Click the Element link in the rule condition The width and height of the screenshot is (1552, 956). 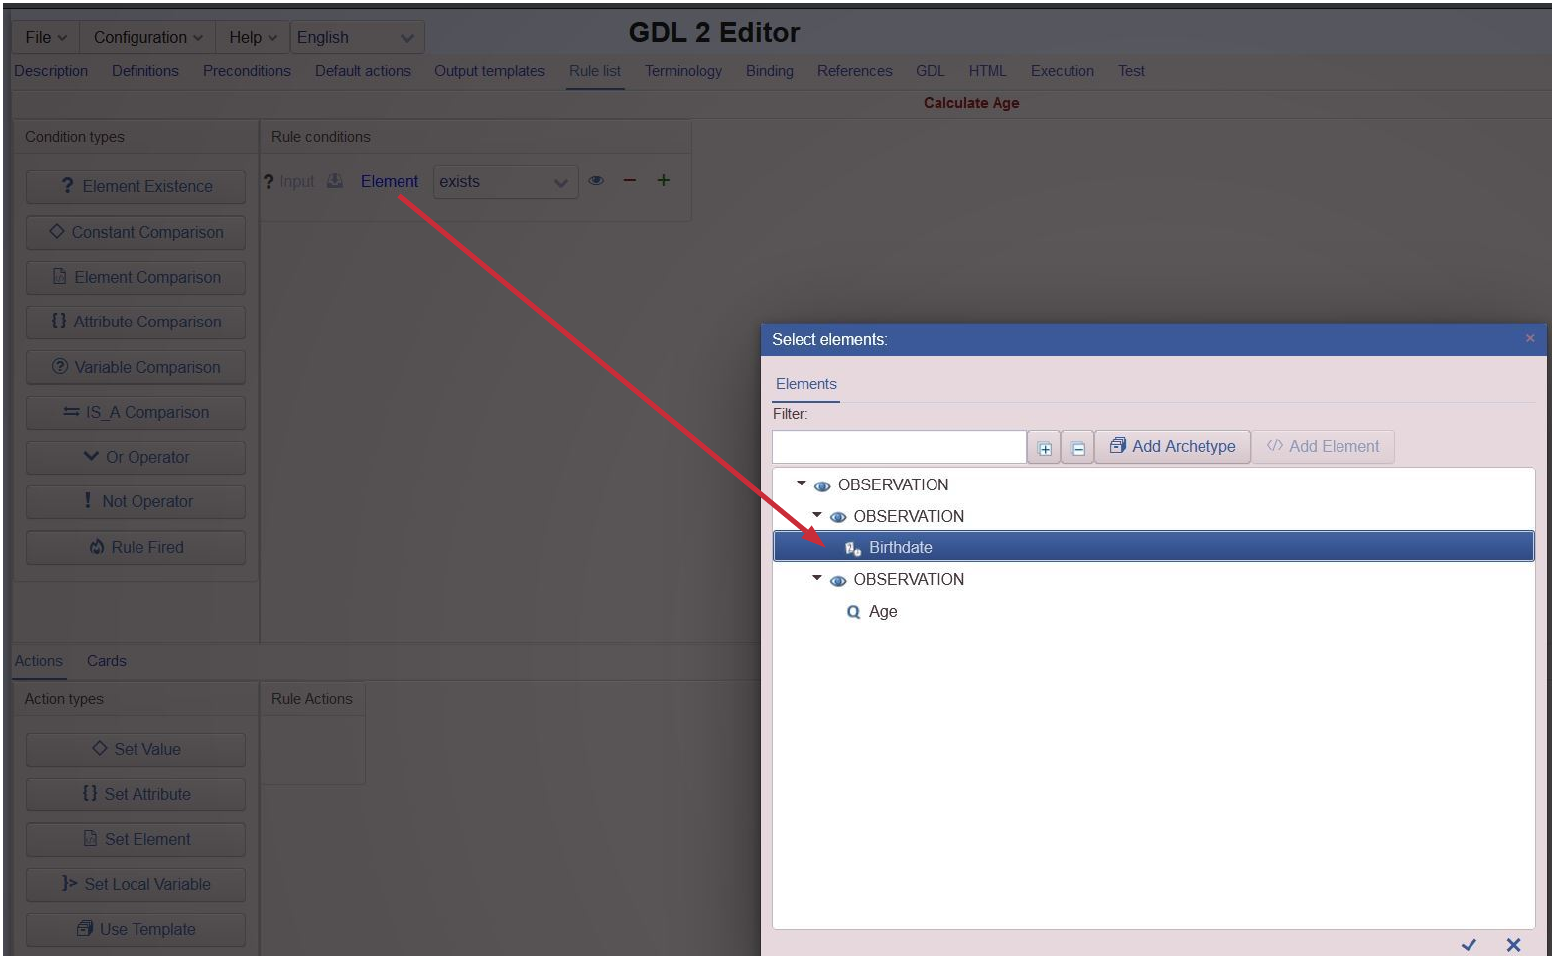click(x=389, y=181)
